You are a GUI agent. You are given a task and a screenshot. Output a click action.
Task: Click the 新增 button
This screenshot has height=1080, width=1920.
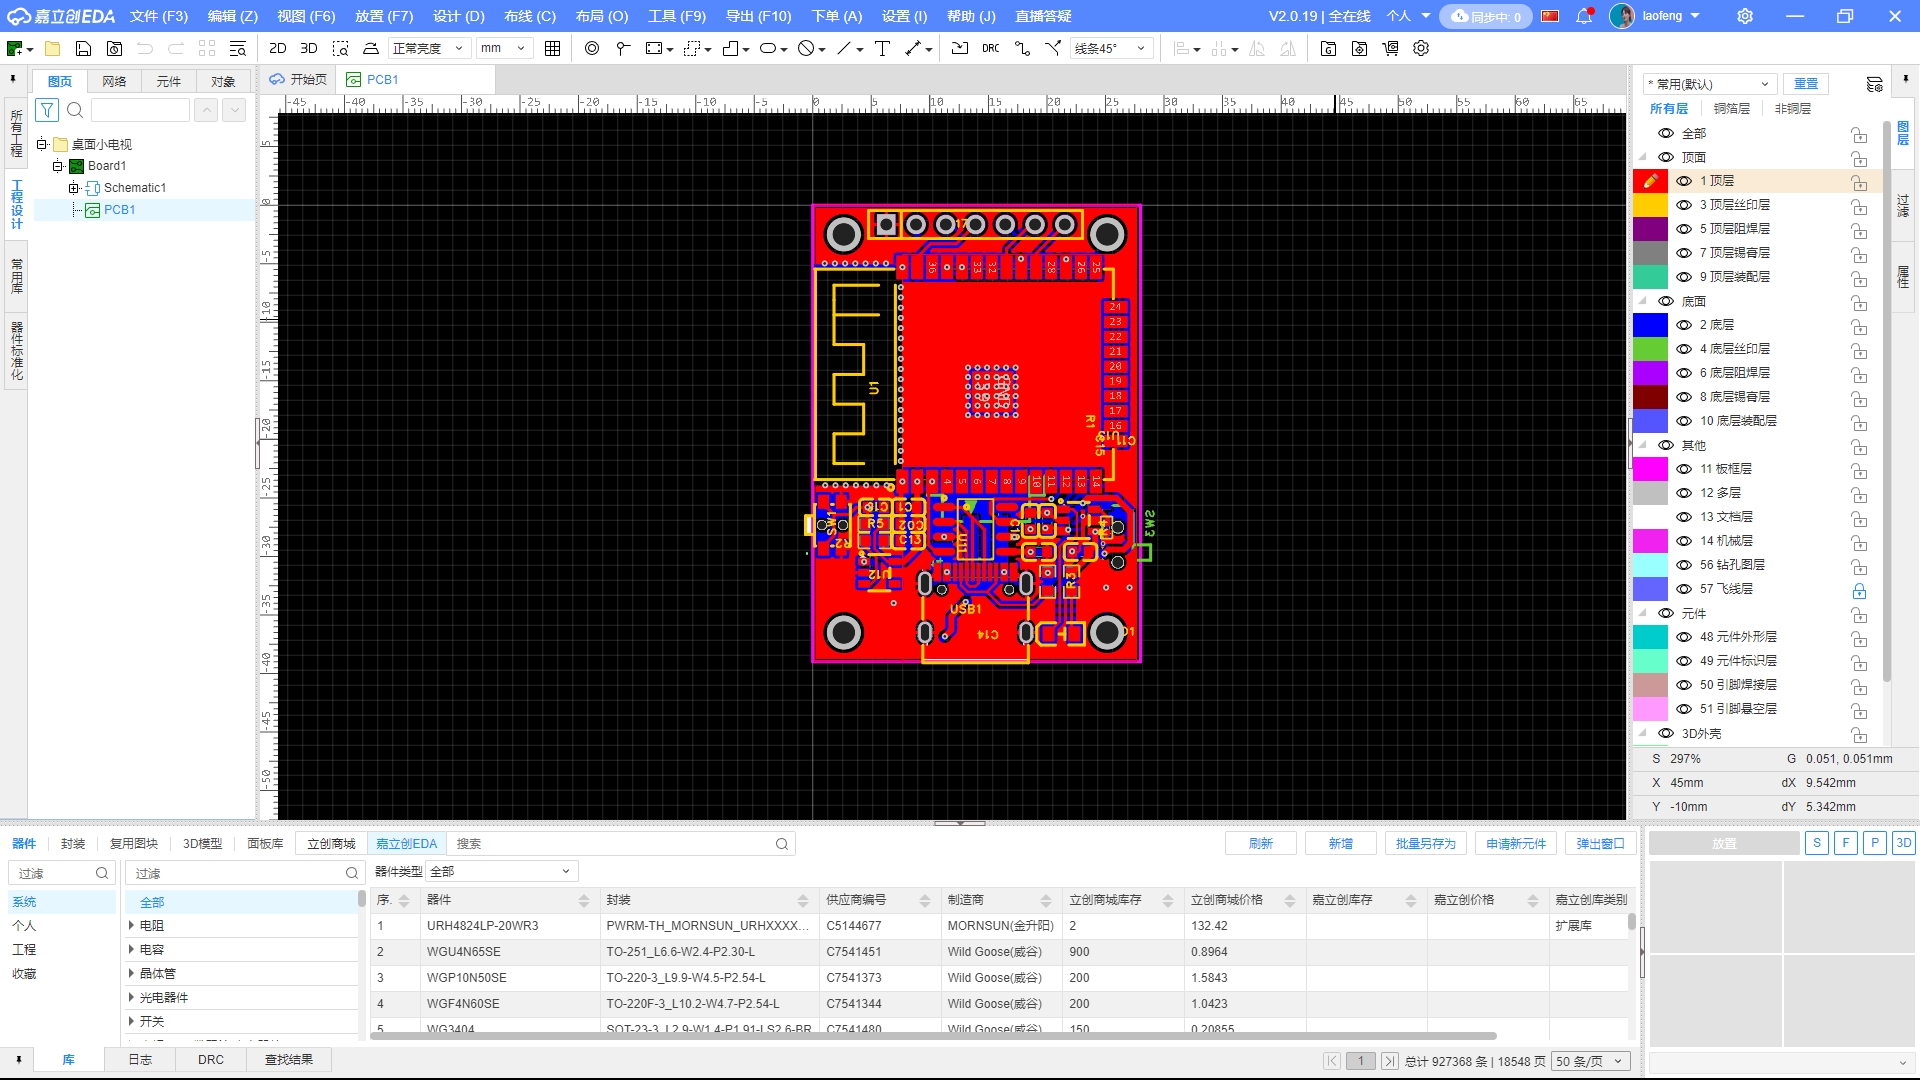point(1341,843)
